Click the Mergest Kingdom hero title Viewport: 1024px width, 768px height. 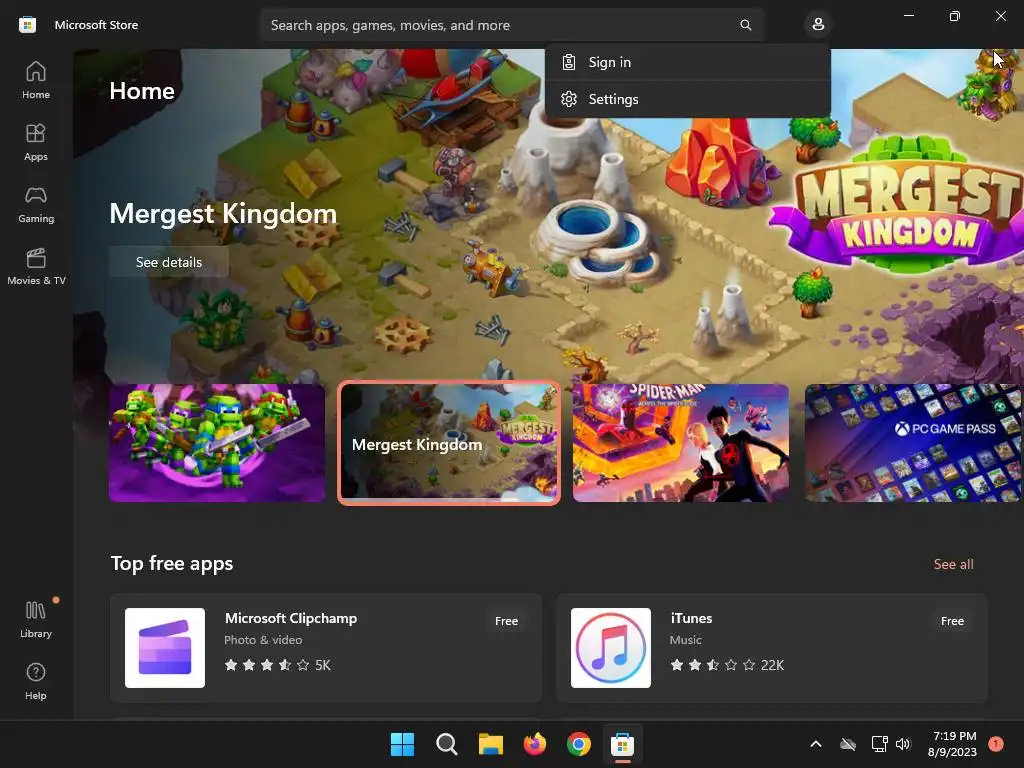tap(223, 214)
